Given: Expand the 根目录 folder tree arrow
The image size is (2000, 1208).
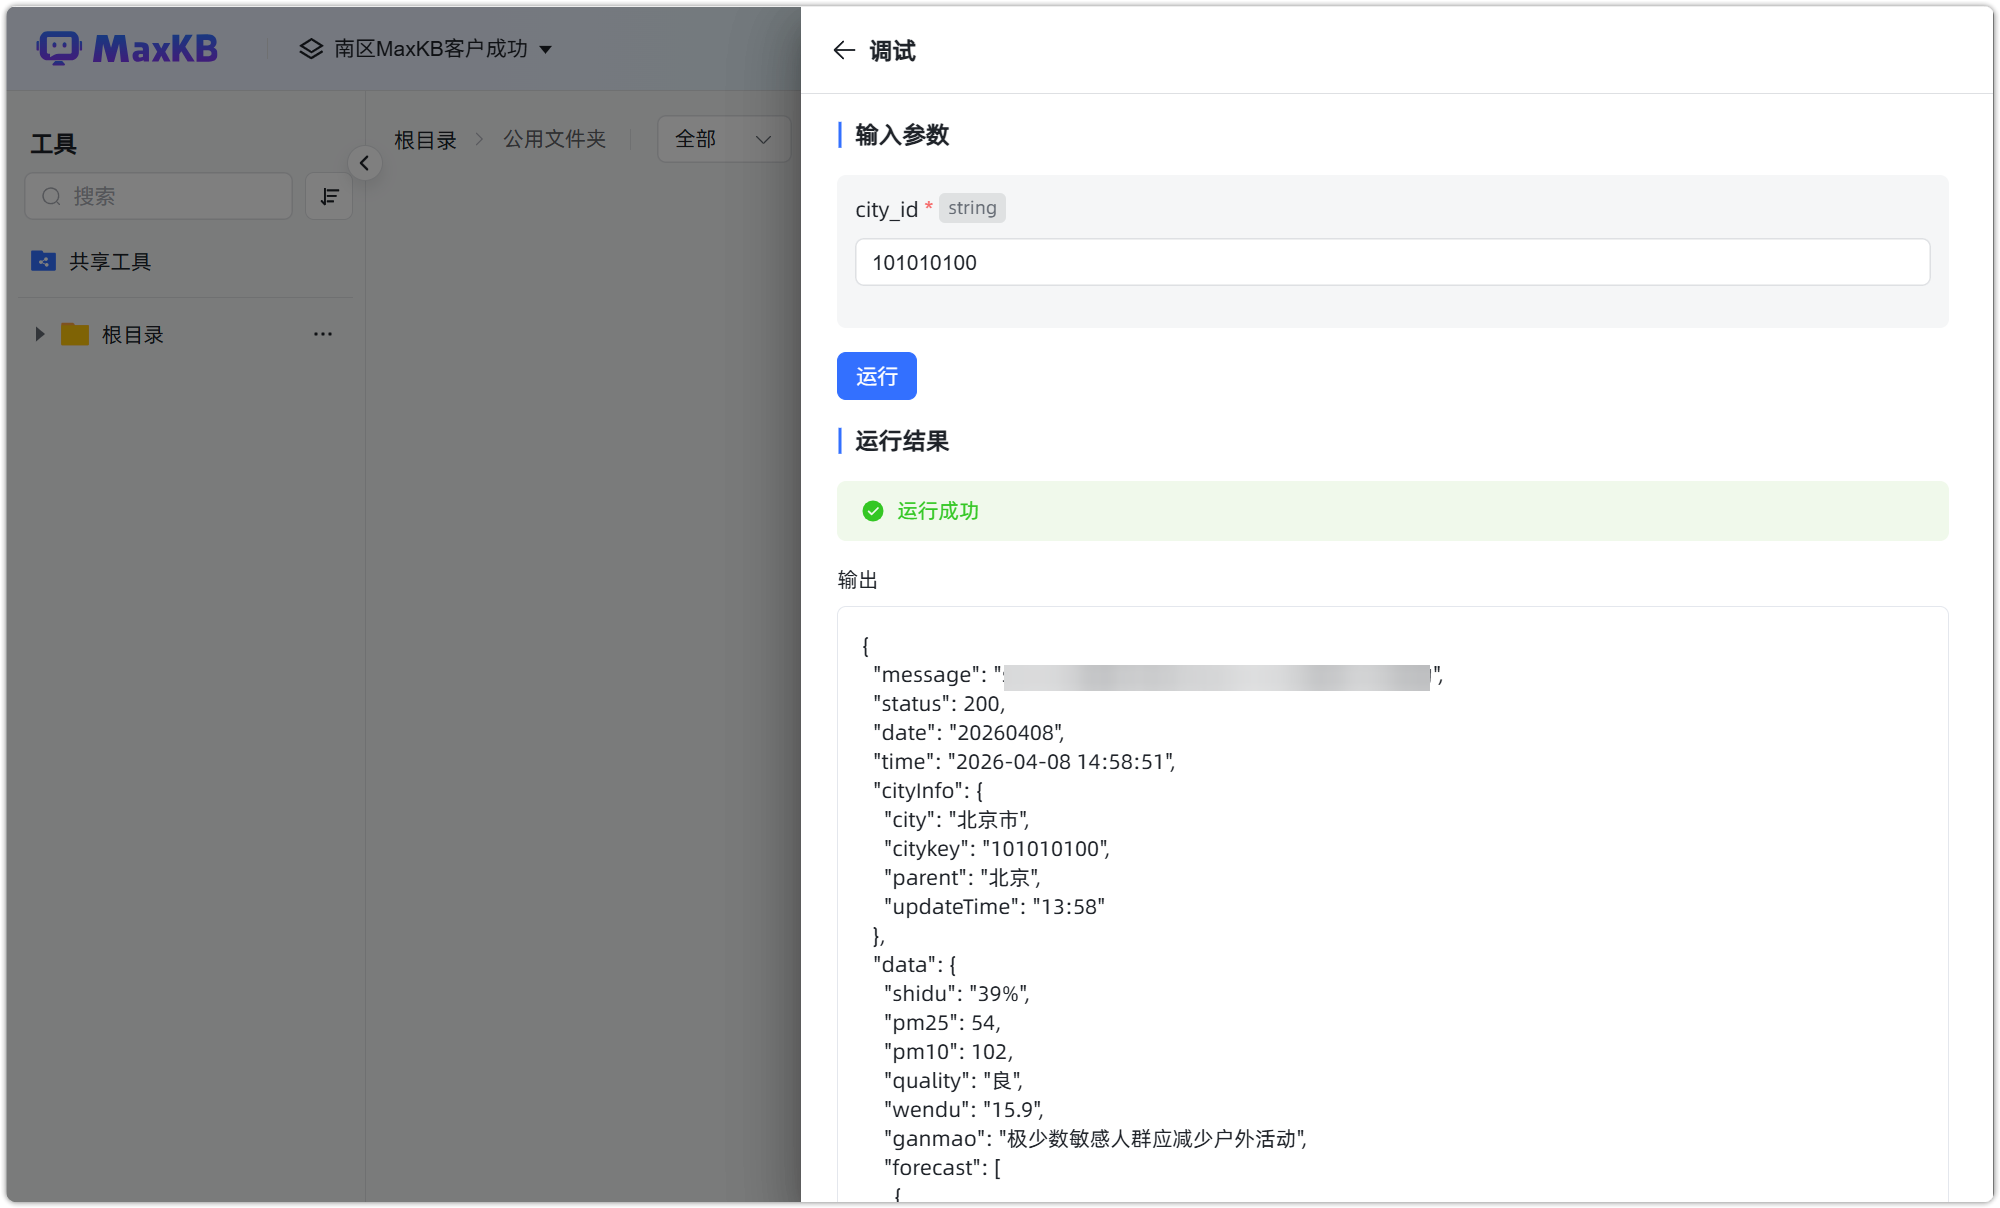Looking at the screenshot, I should tap(40, 334).
